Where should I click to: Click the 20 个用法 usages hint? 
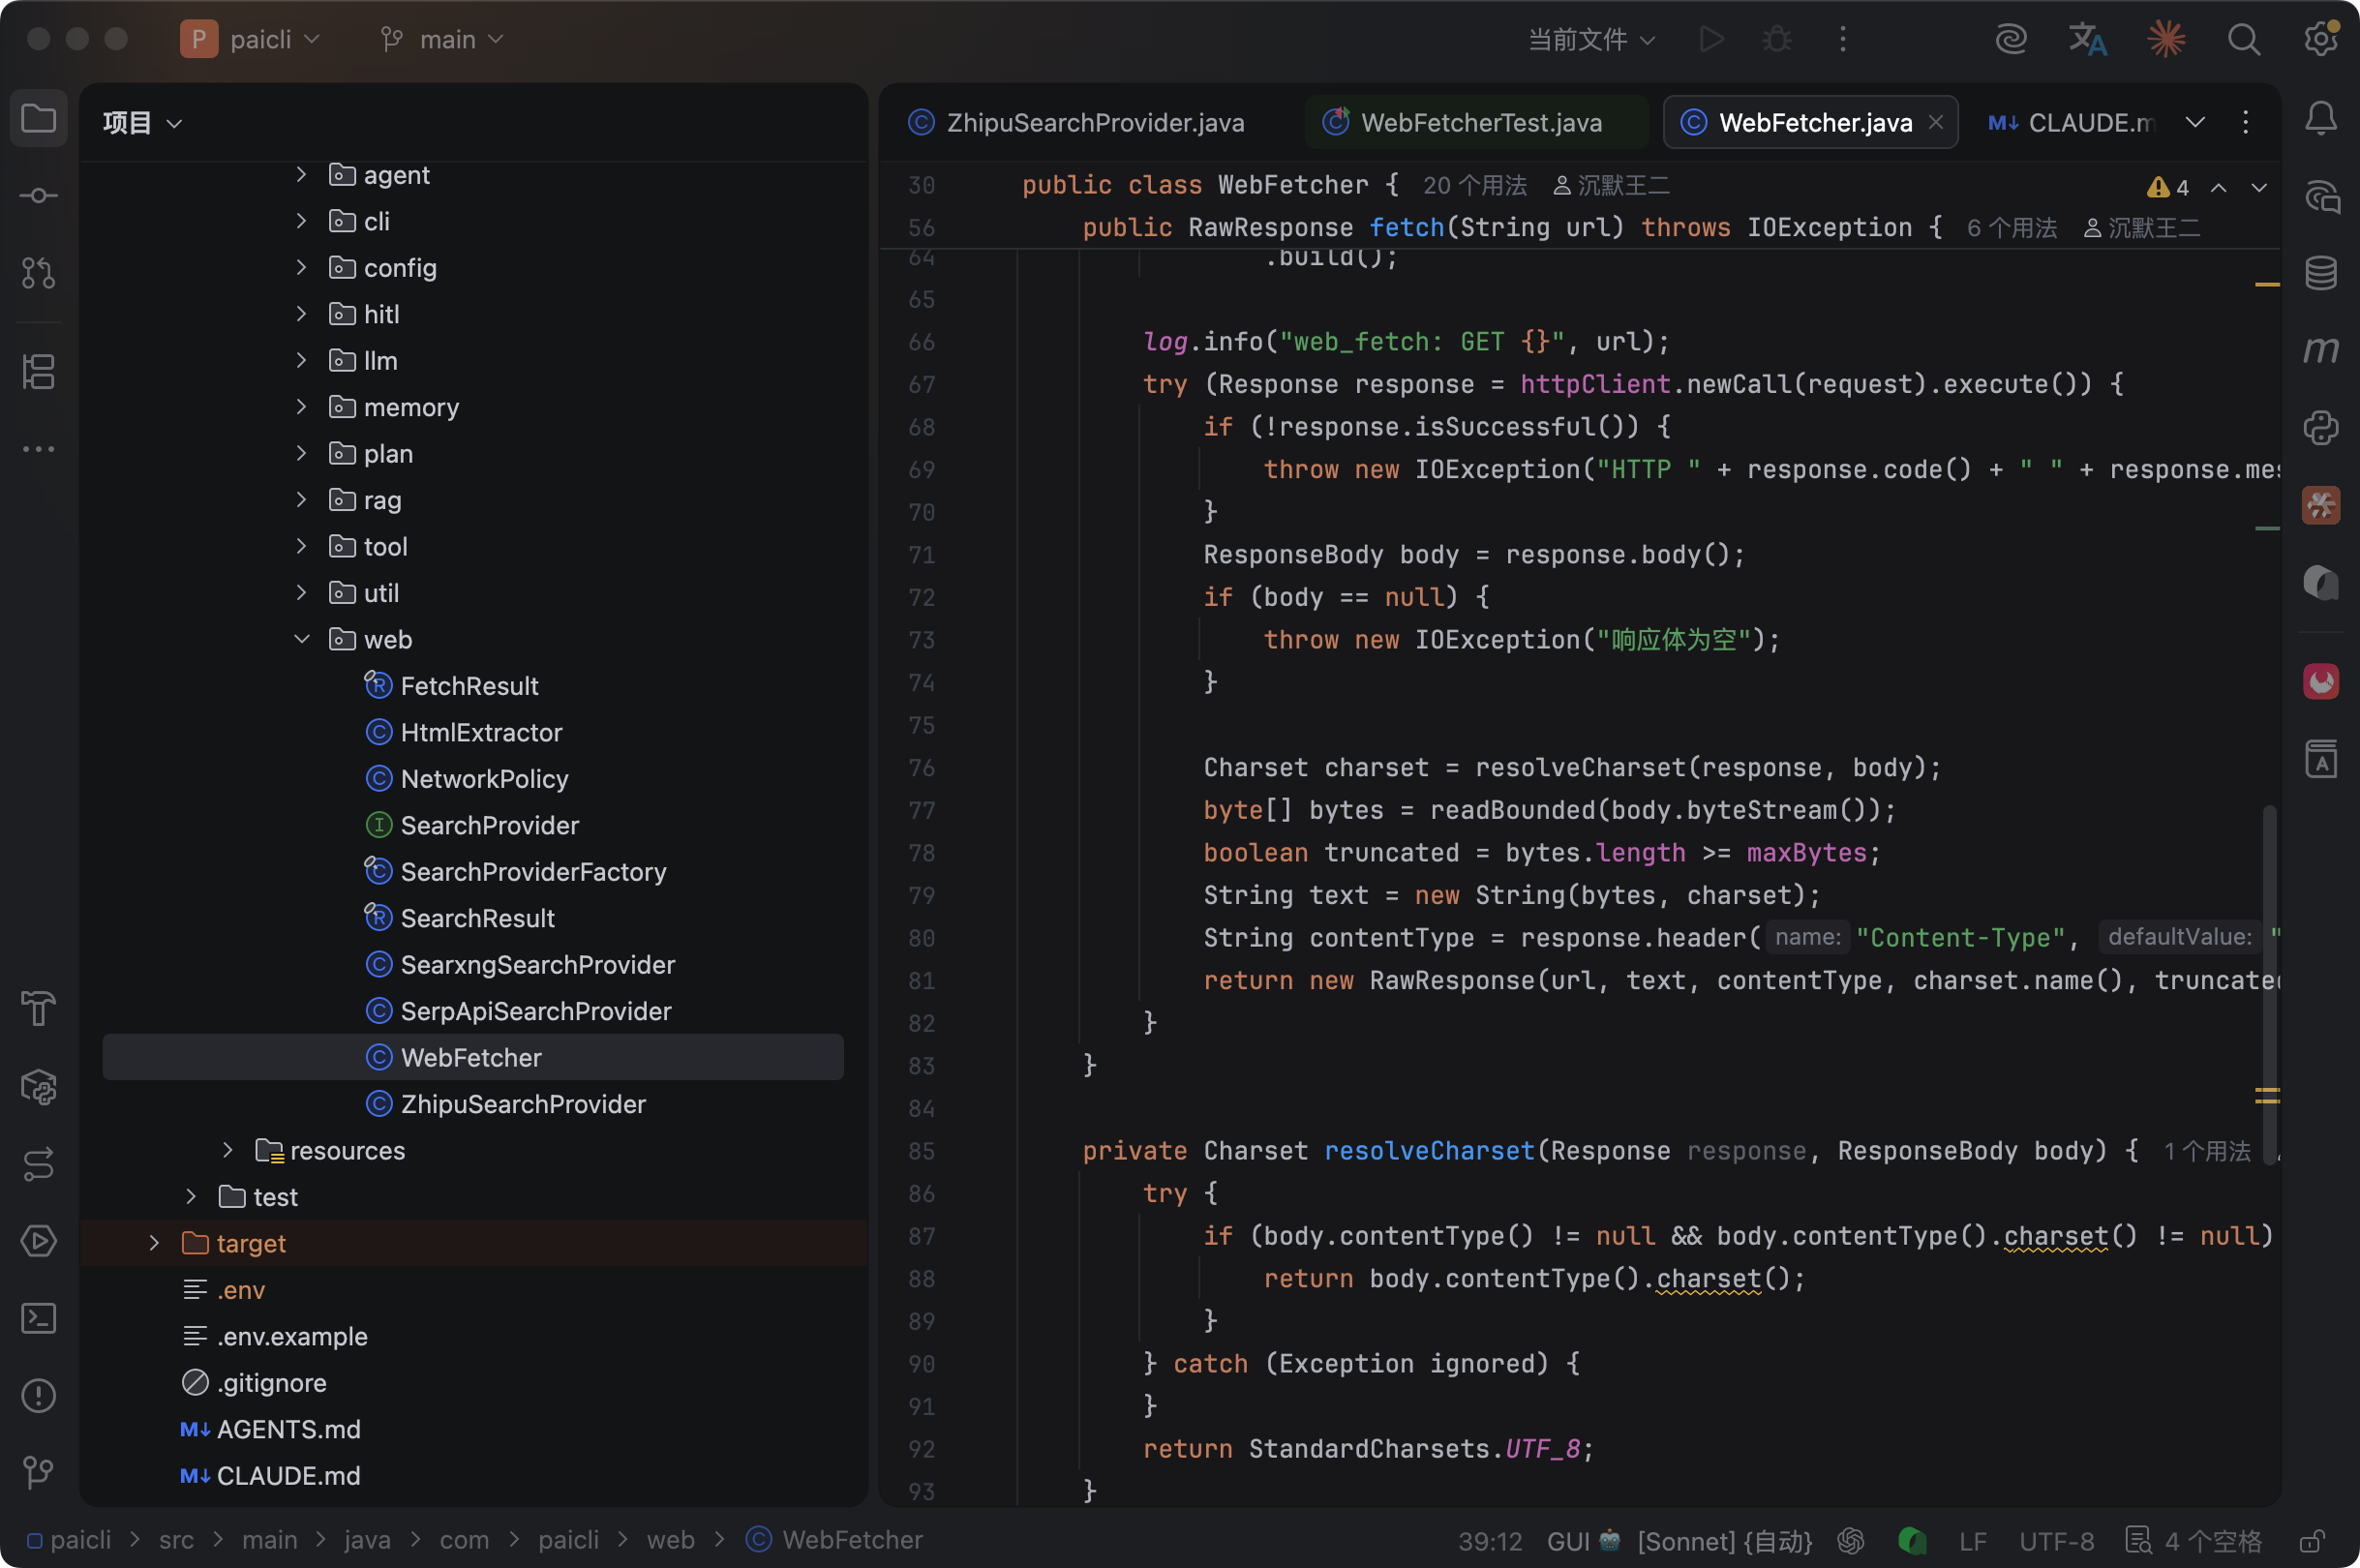(1474, 186)
